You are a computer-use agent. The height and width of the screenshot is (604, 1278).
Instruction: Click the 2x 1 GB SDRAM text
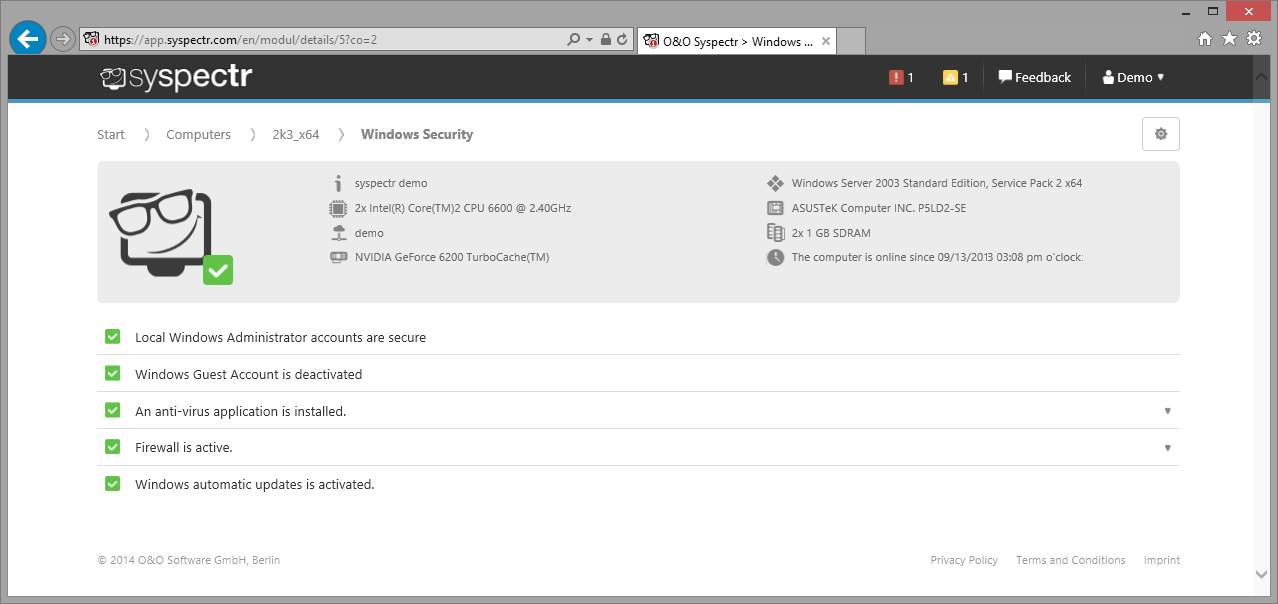pyautogui.click(x=831, y=233)
